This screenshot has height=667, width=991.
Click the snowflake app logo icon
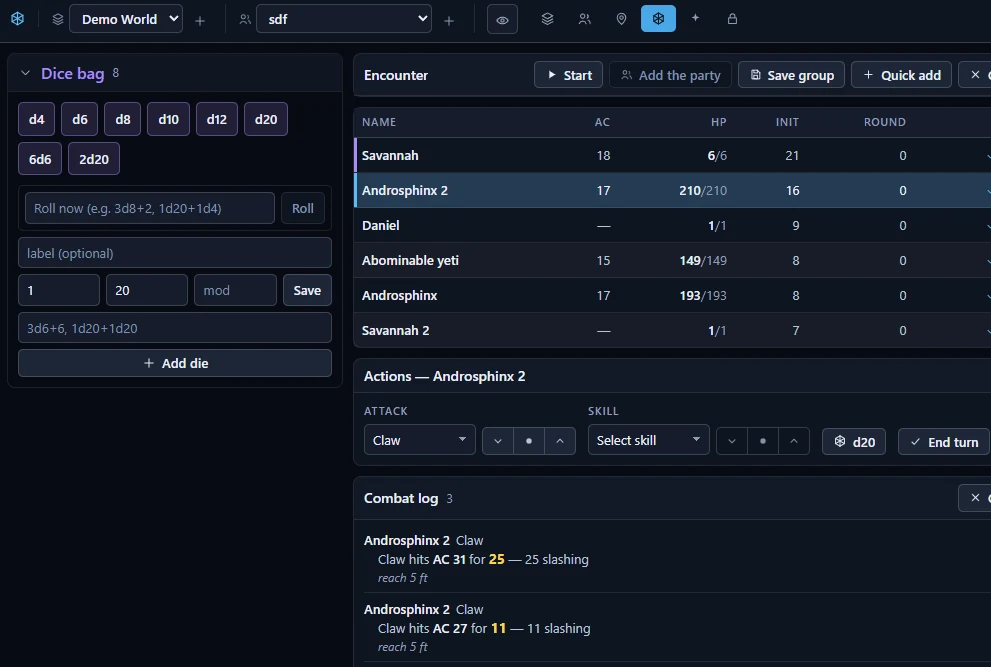[18, 19]
